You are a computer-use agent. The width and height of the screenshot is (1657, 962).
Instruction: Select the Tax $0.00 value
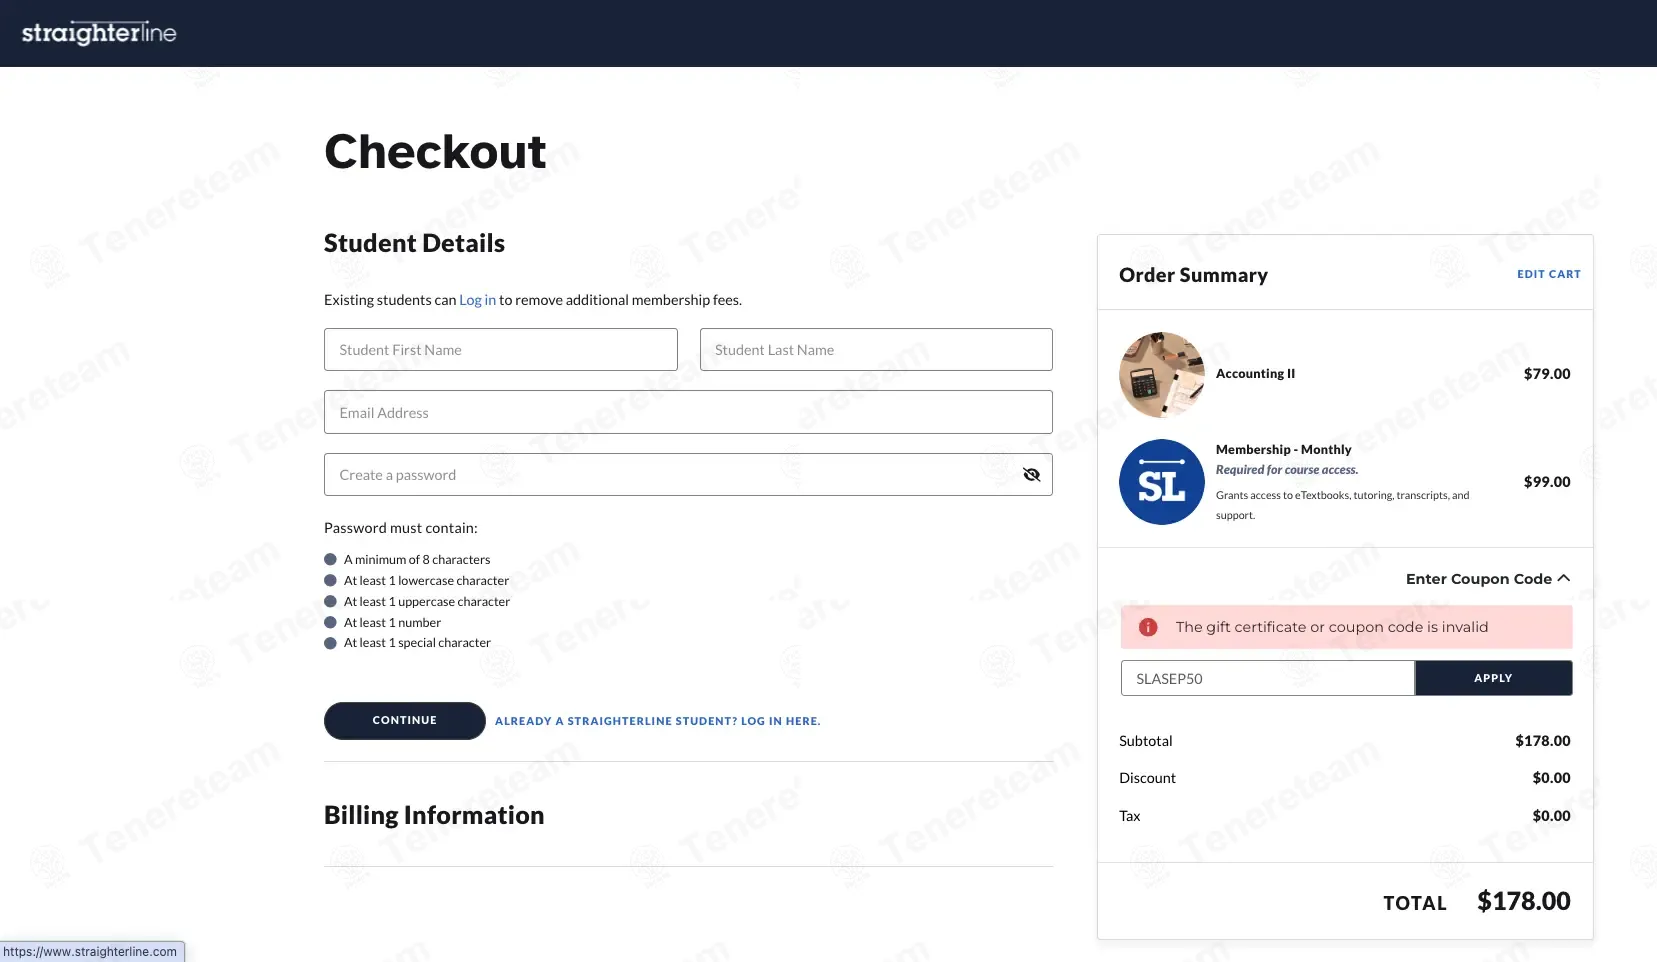(1551, 816)
